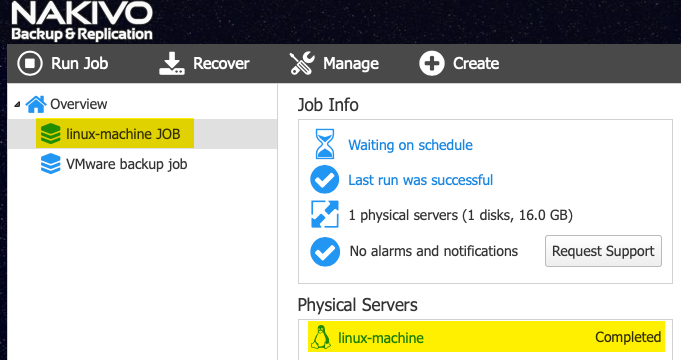This screenshot has height=360, width=681.
Task: Click the green stack icon of linux-machine JOB
Action: pos(50,134)
